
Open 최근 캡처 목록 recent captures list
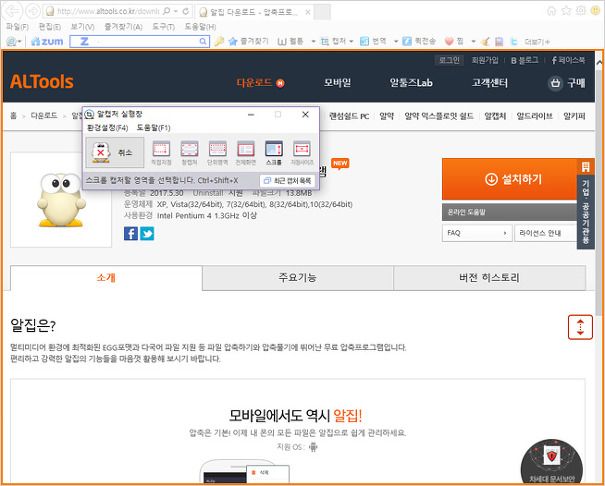pyautogui.click(x=287, y=181)
